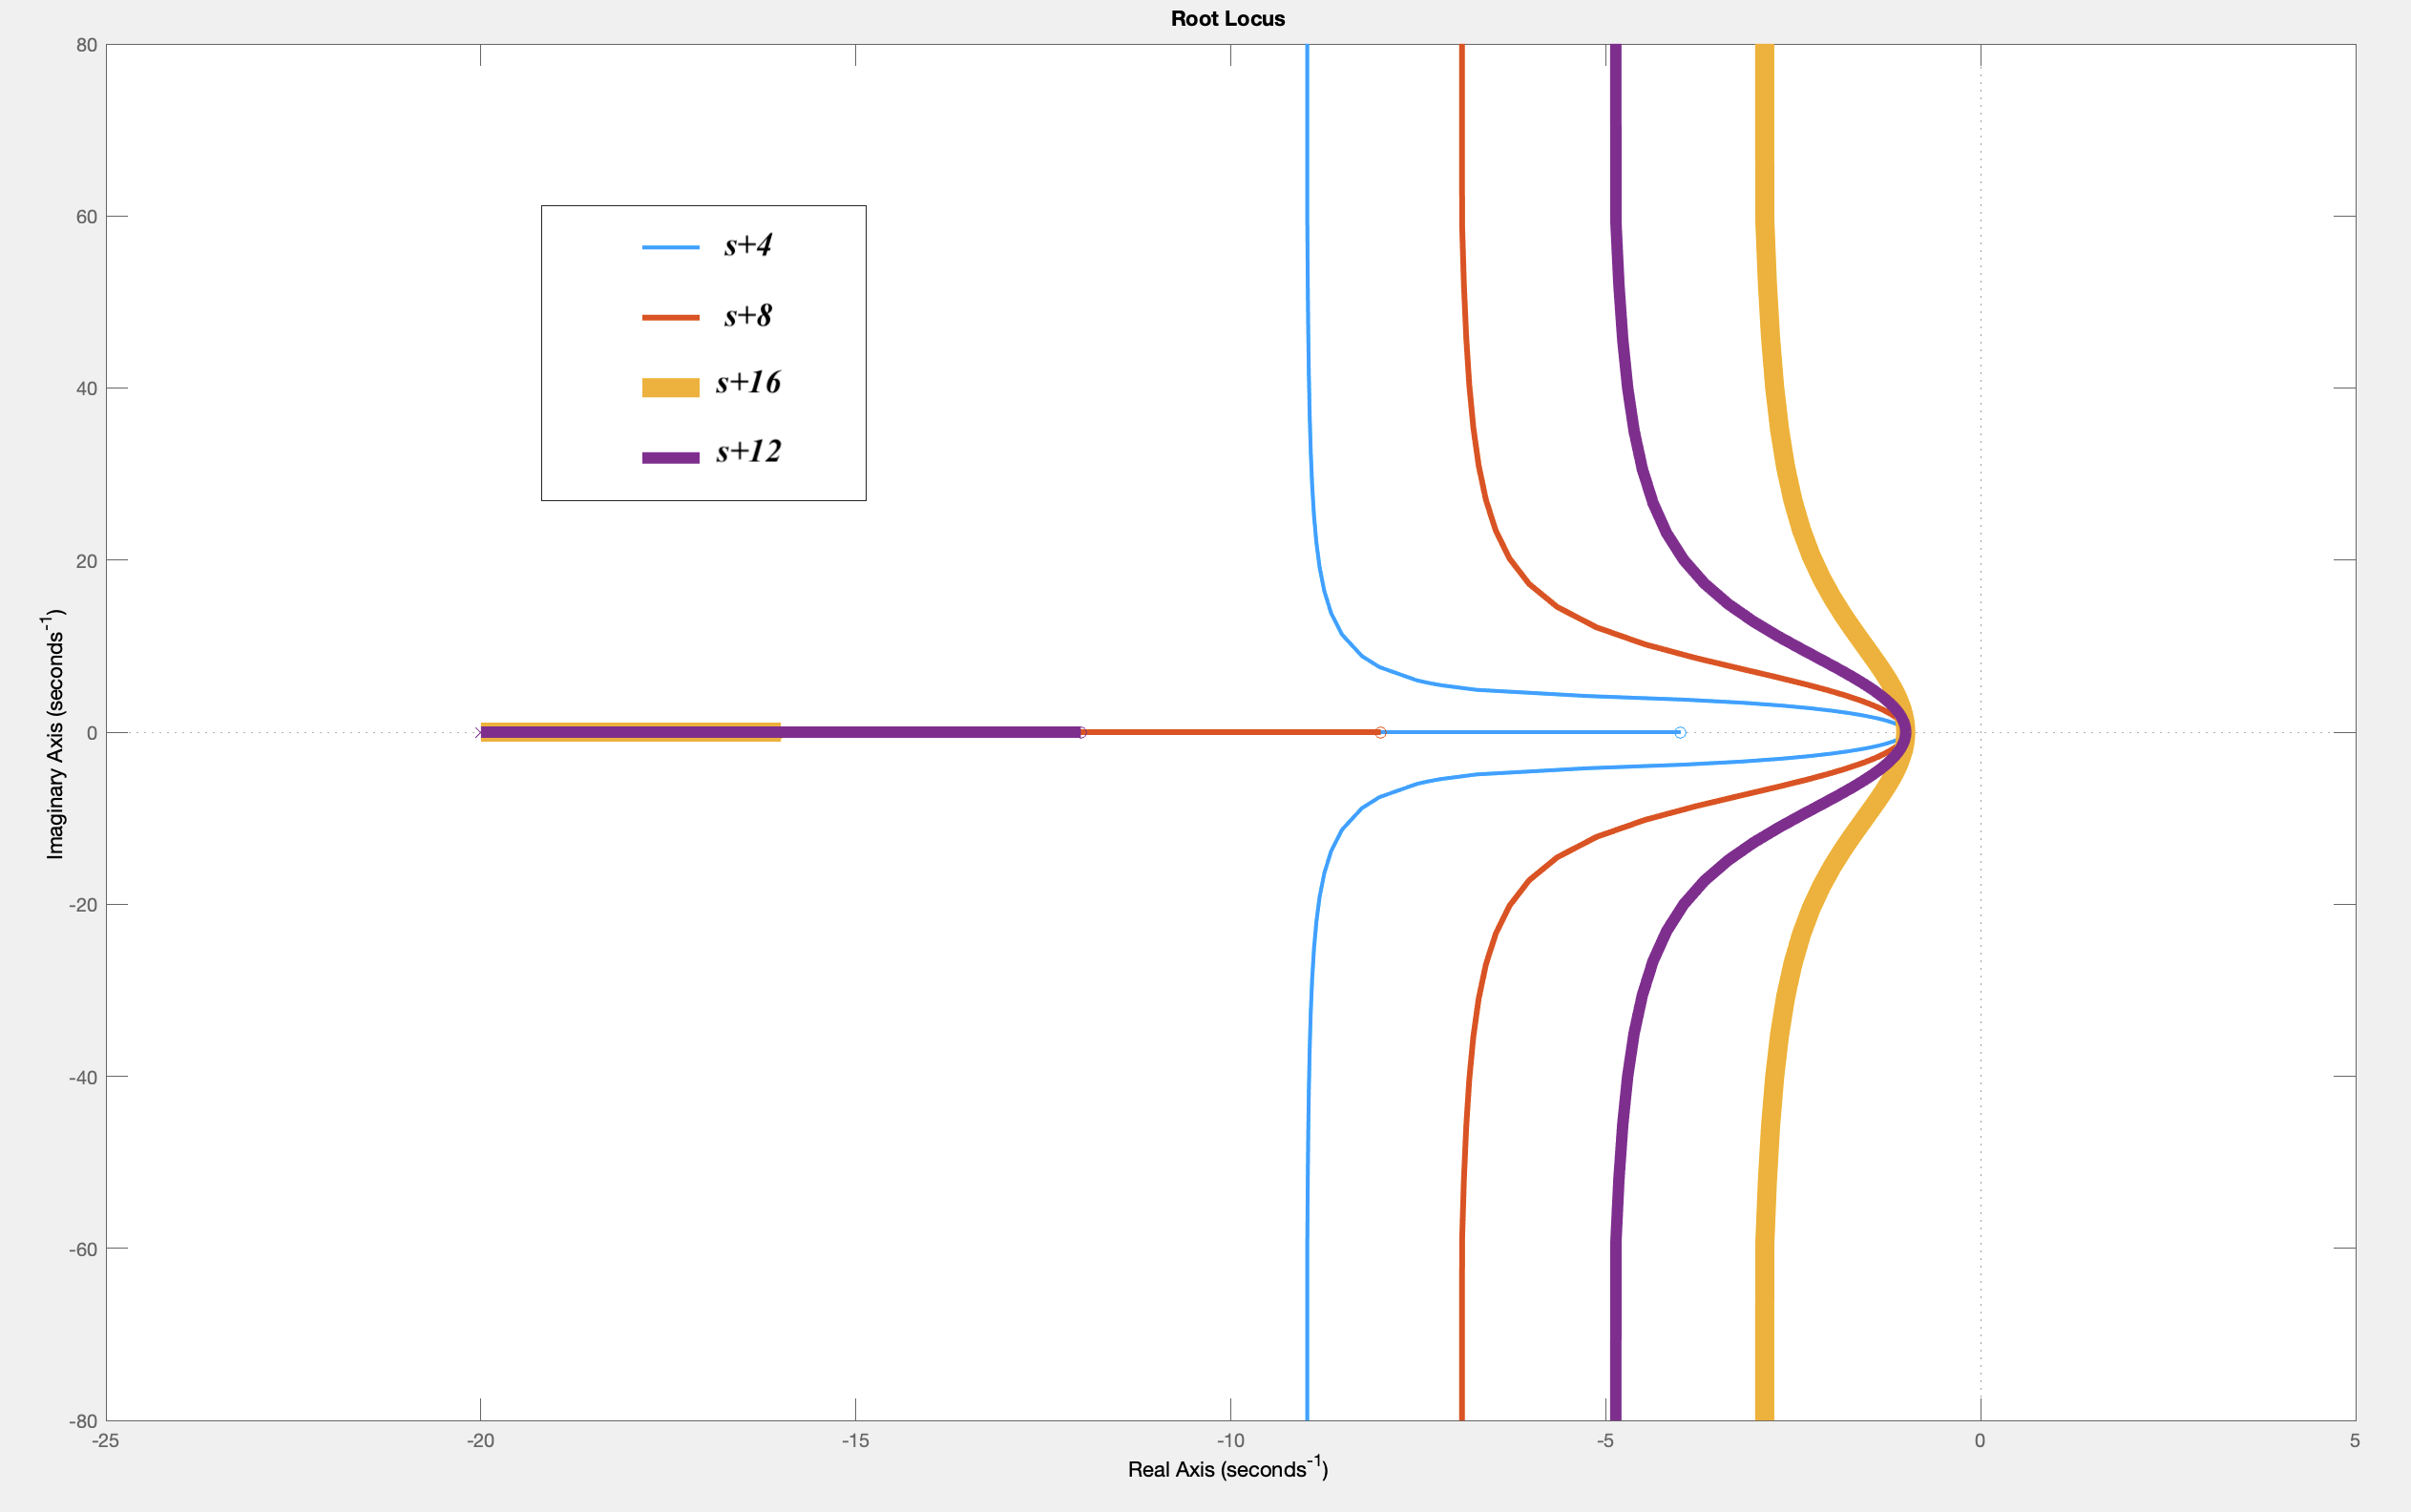Click the yellow s+16 legend line sample
2411x1512 pixels.
670,388
